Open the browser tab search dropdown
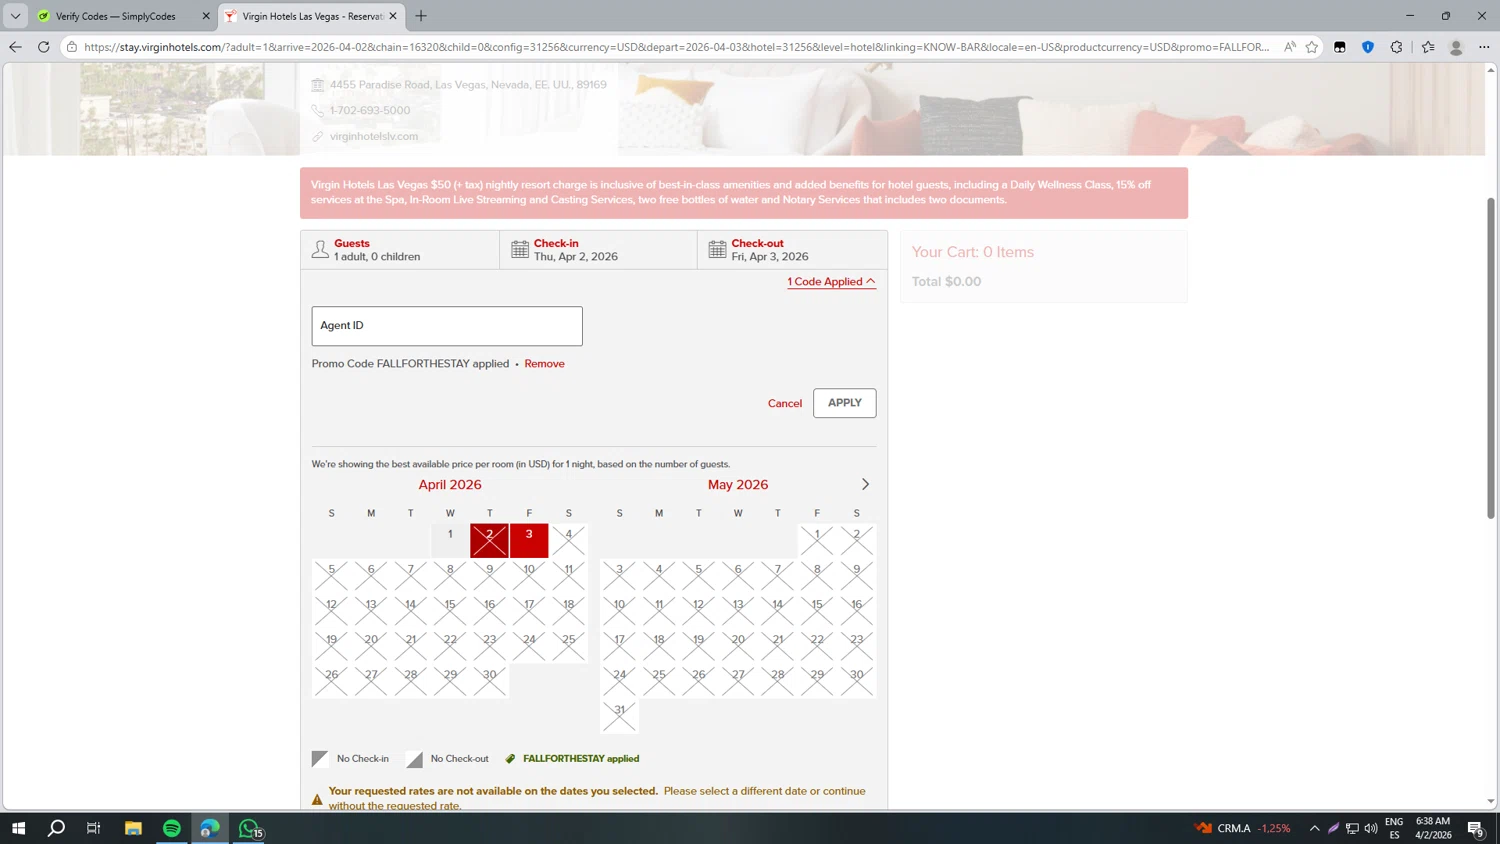Viewport: 1500px width, 844px height. [x=15, y=16]
